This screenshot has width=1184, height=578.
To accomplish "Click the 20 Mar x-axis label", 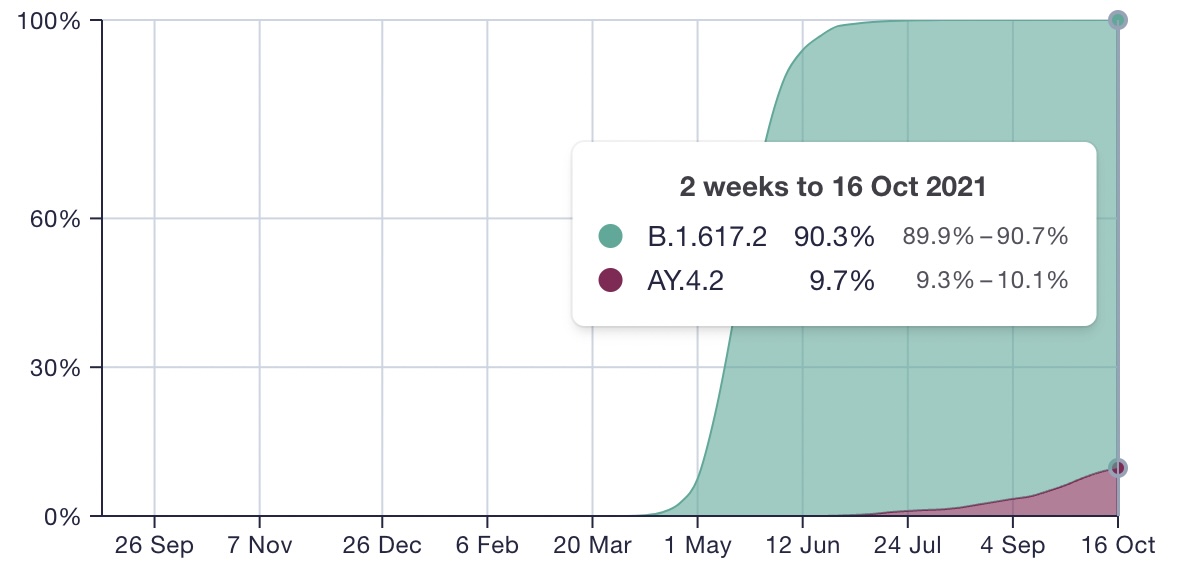I will [x=592, y=546].
